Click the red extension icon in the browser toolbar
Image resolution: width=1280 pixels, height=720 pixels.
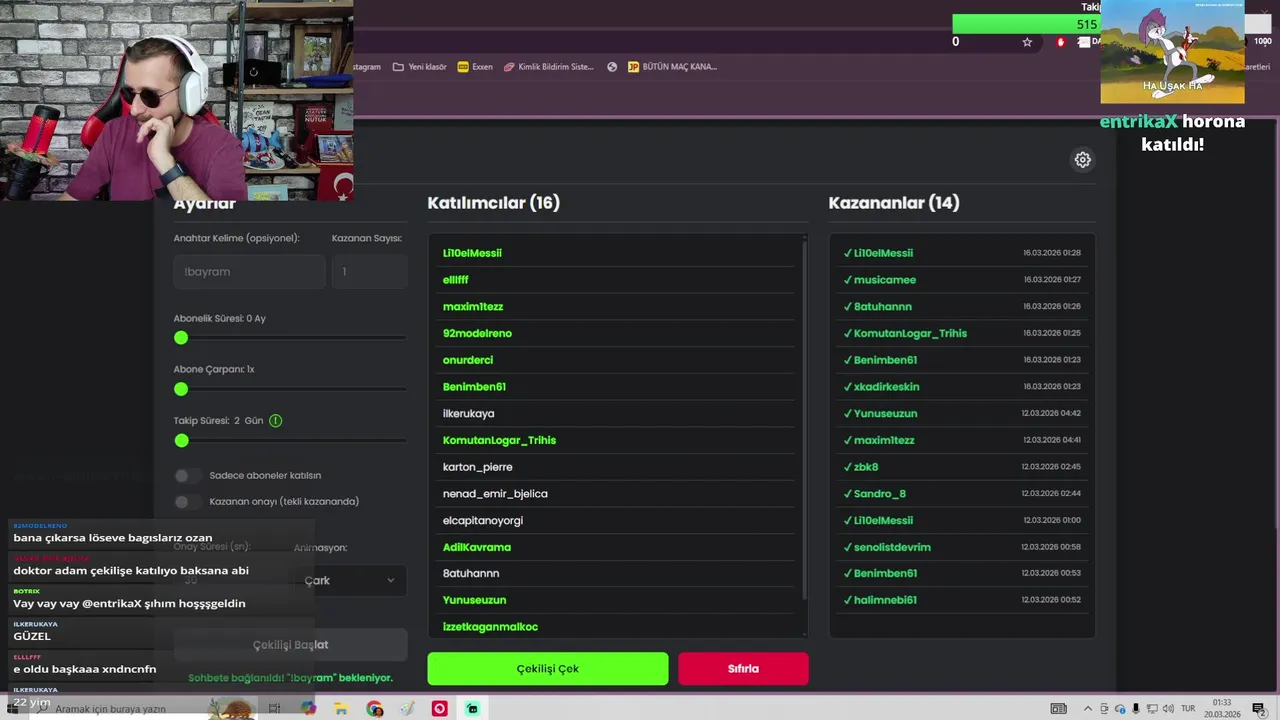point(1061,42)
